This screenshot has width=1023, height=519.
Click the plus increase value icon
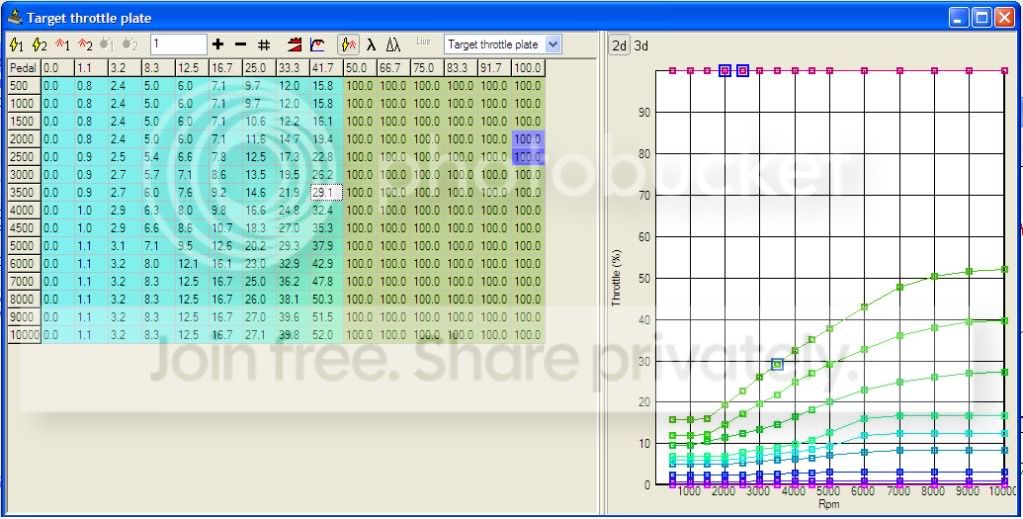coord(218,45)
